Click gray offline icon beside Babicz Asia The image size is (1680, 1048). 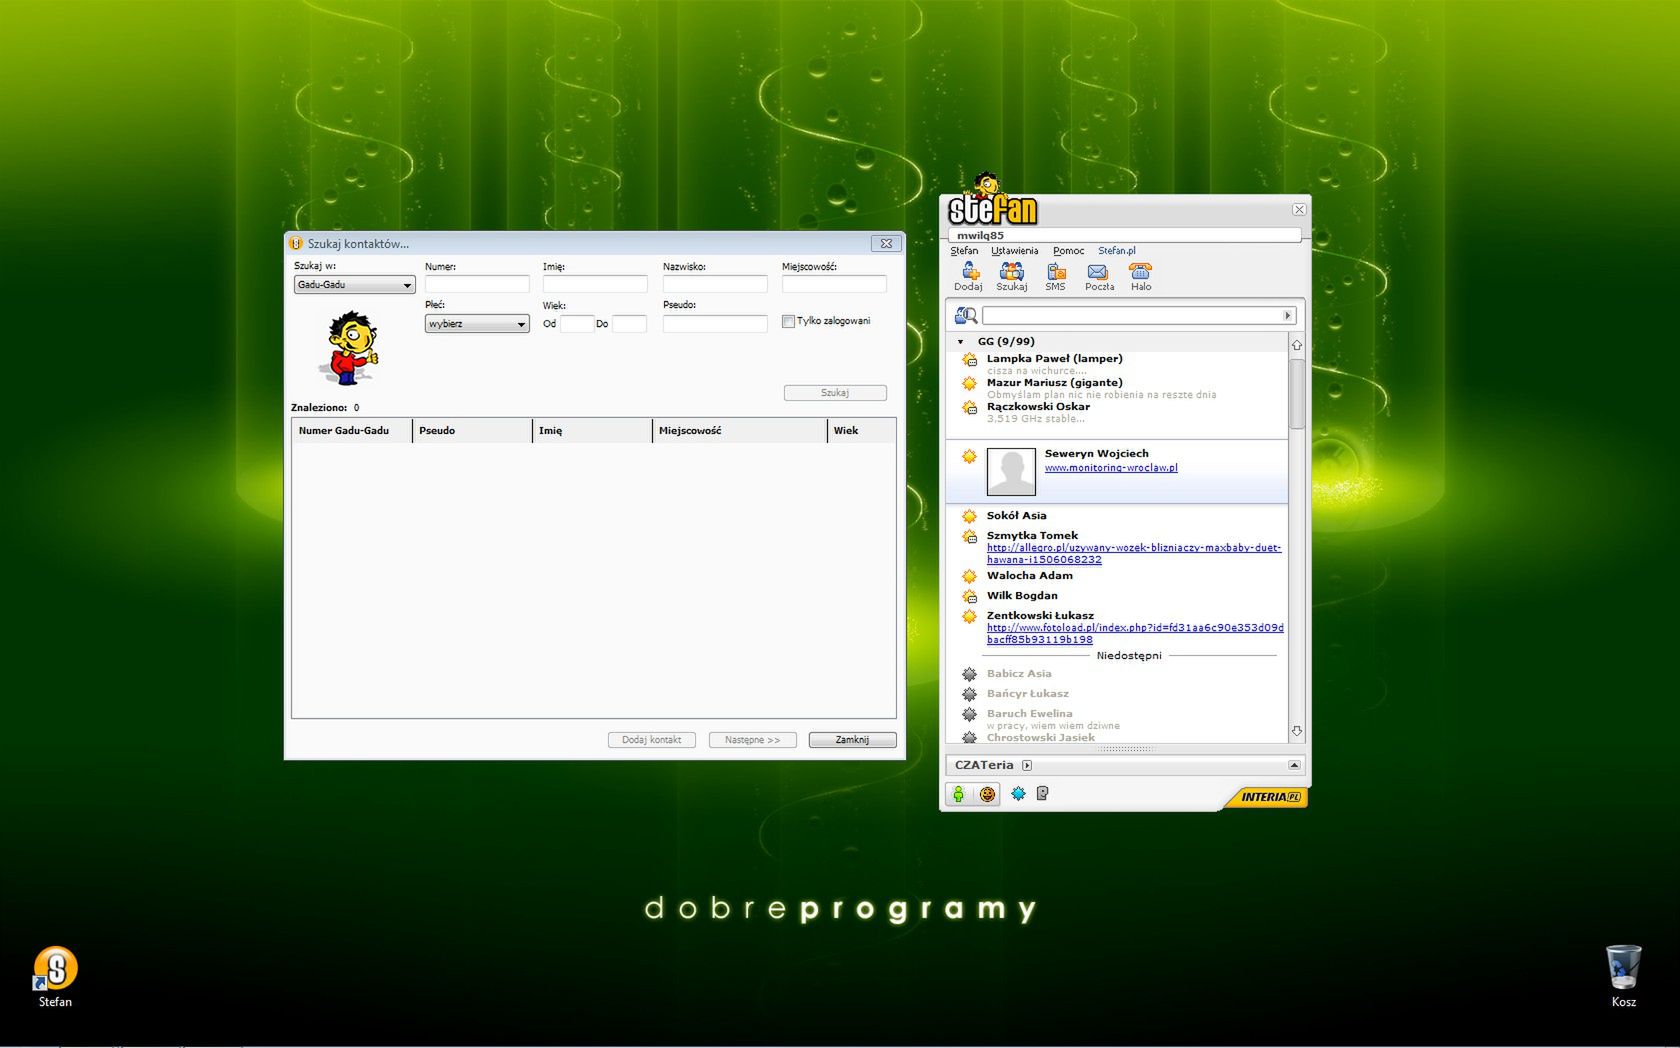pyautogui.click(x=969, y=675)
